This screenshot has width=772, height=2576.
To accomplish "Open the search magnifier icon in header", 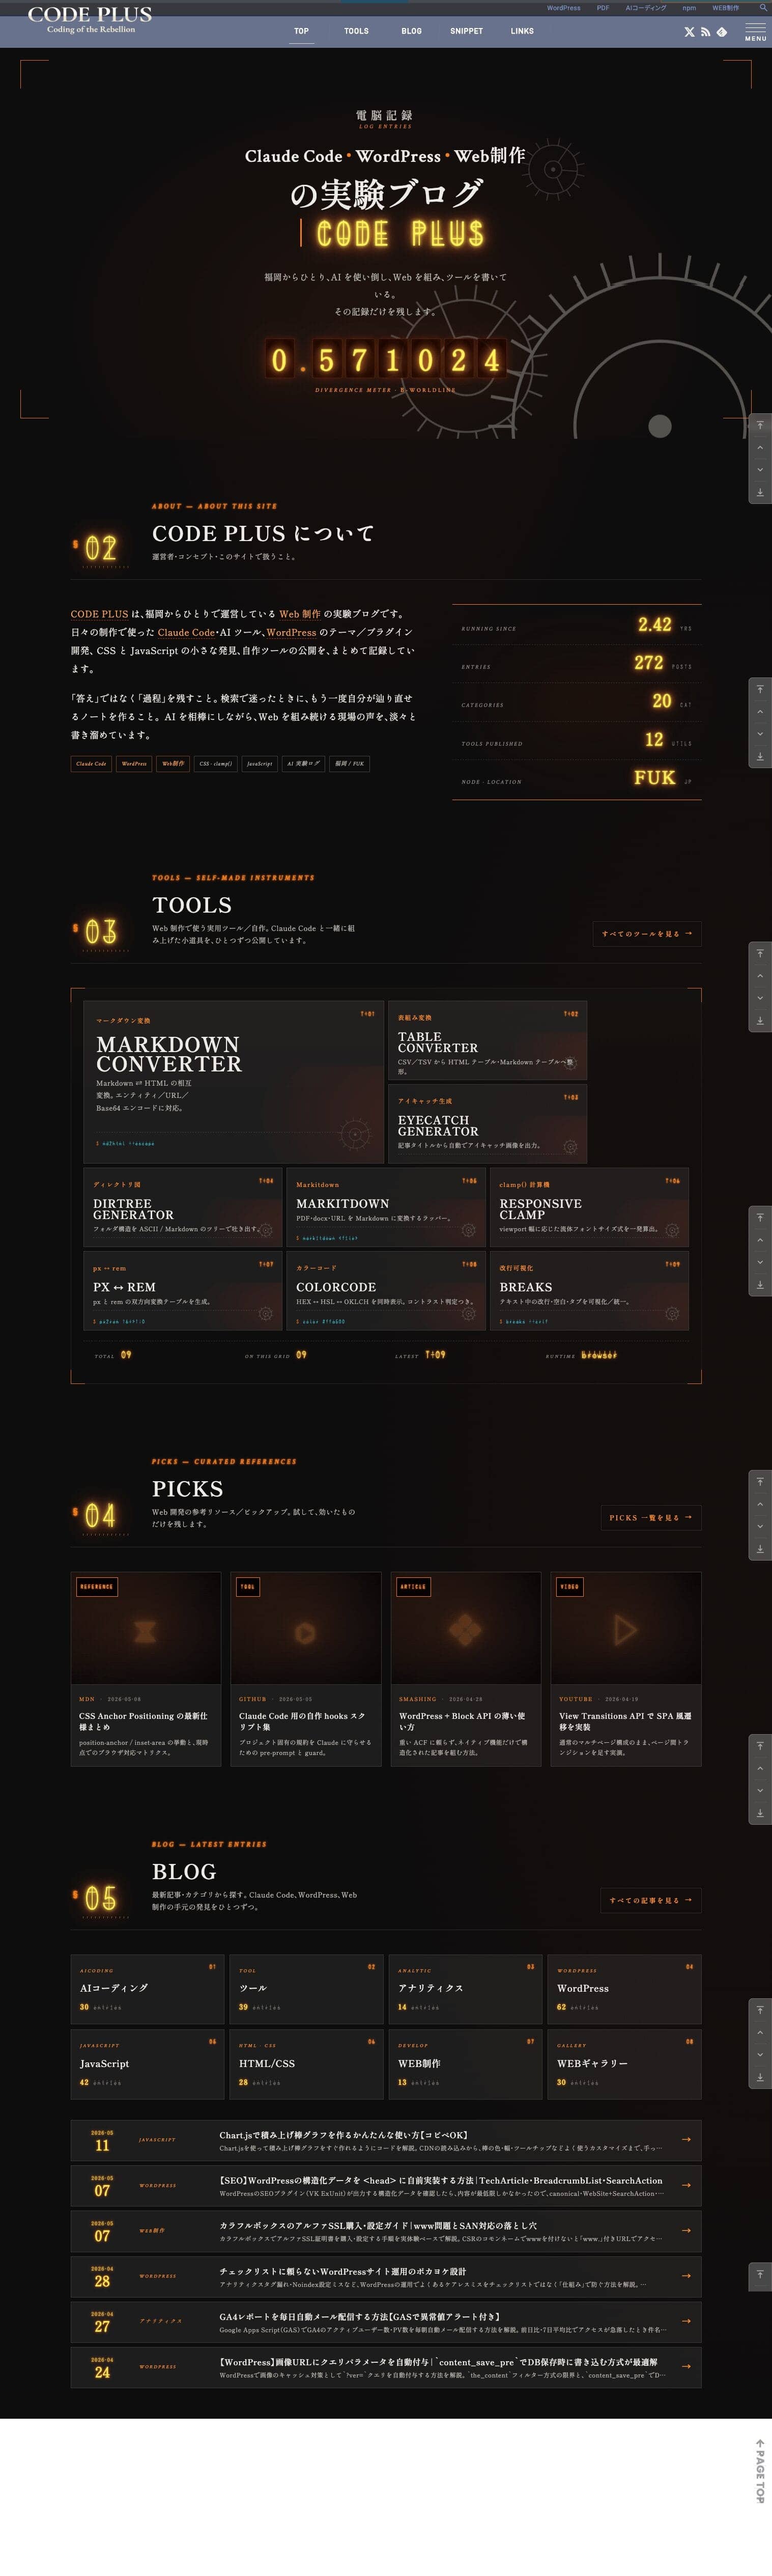I will 763,8.
